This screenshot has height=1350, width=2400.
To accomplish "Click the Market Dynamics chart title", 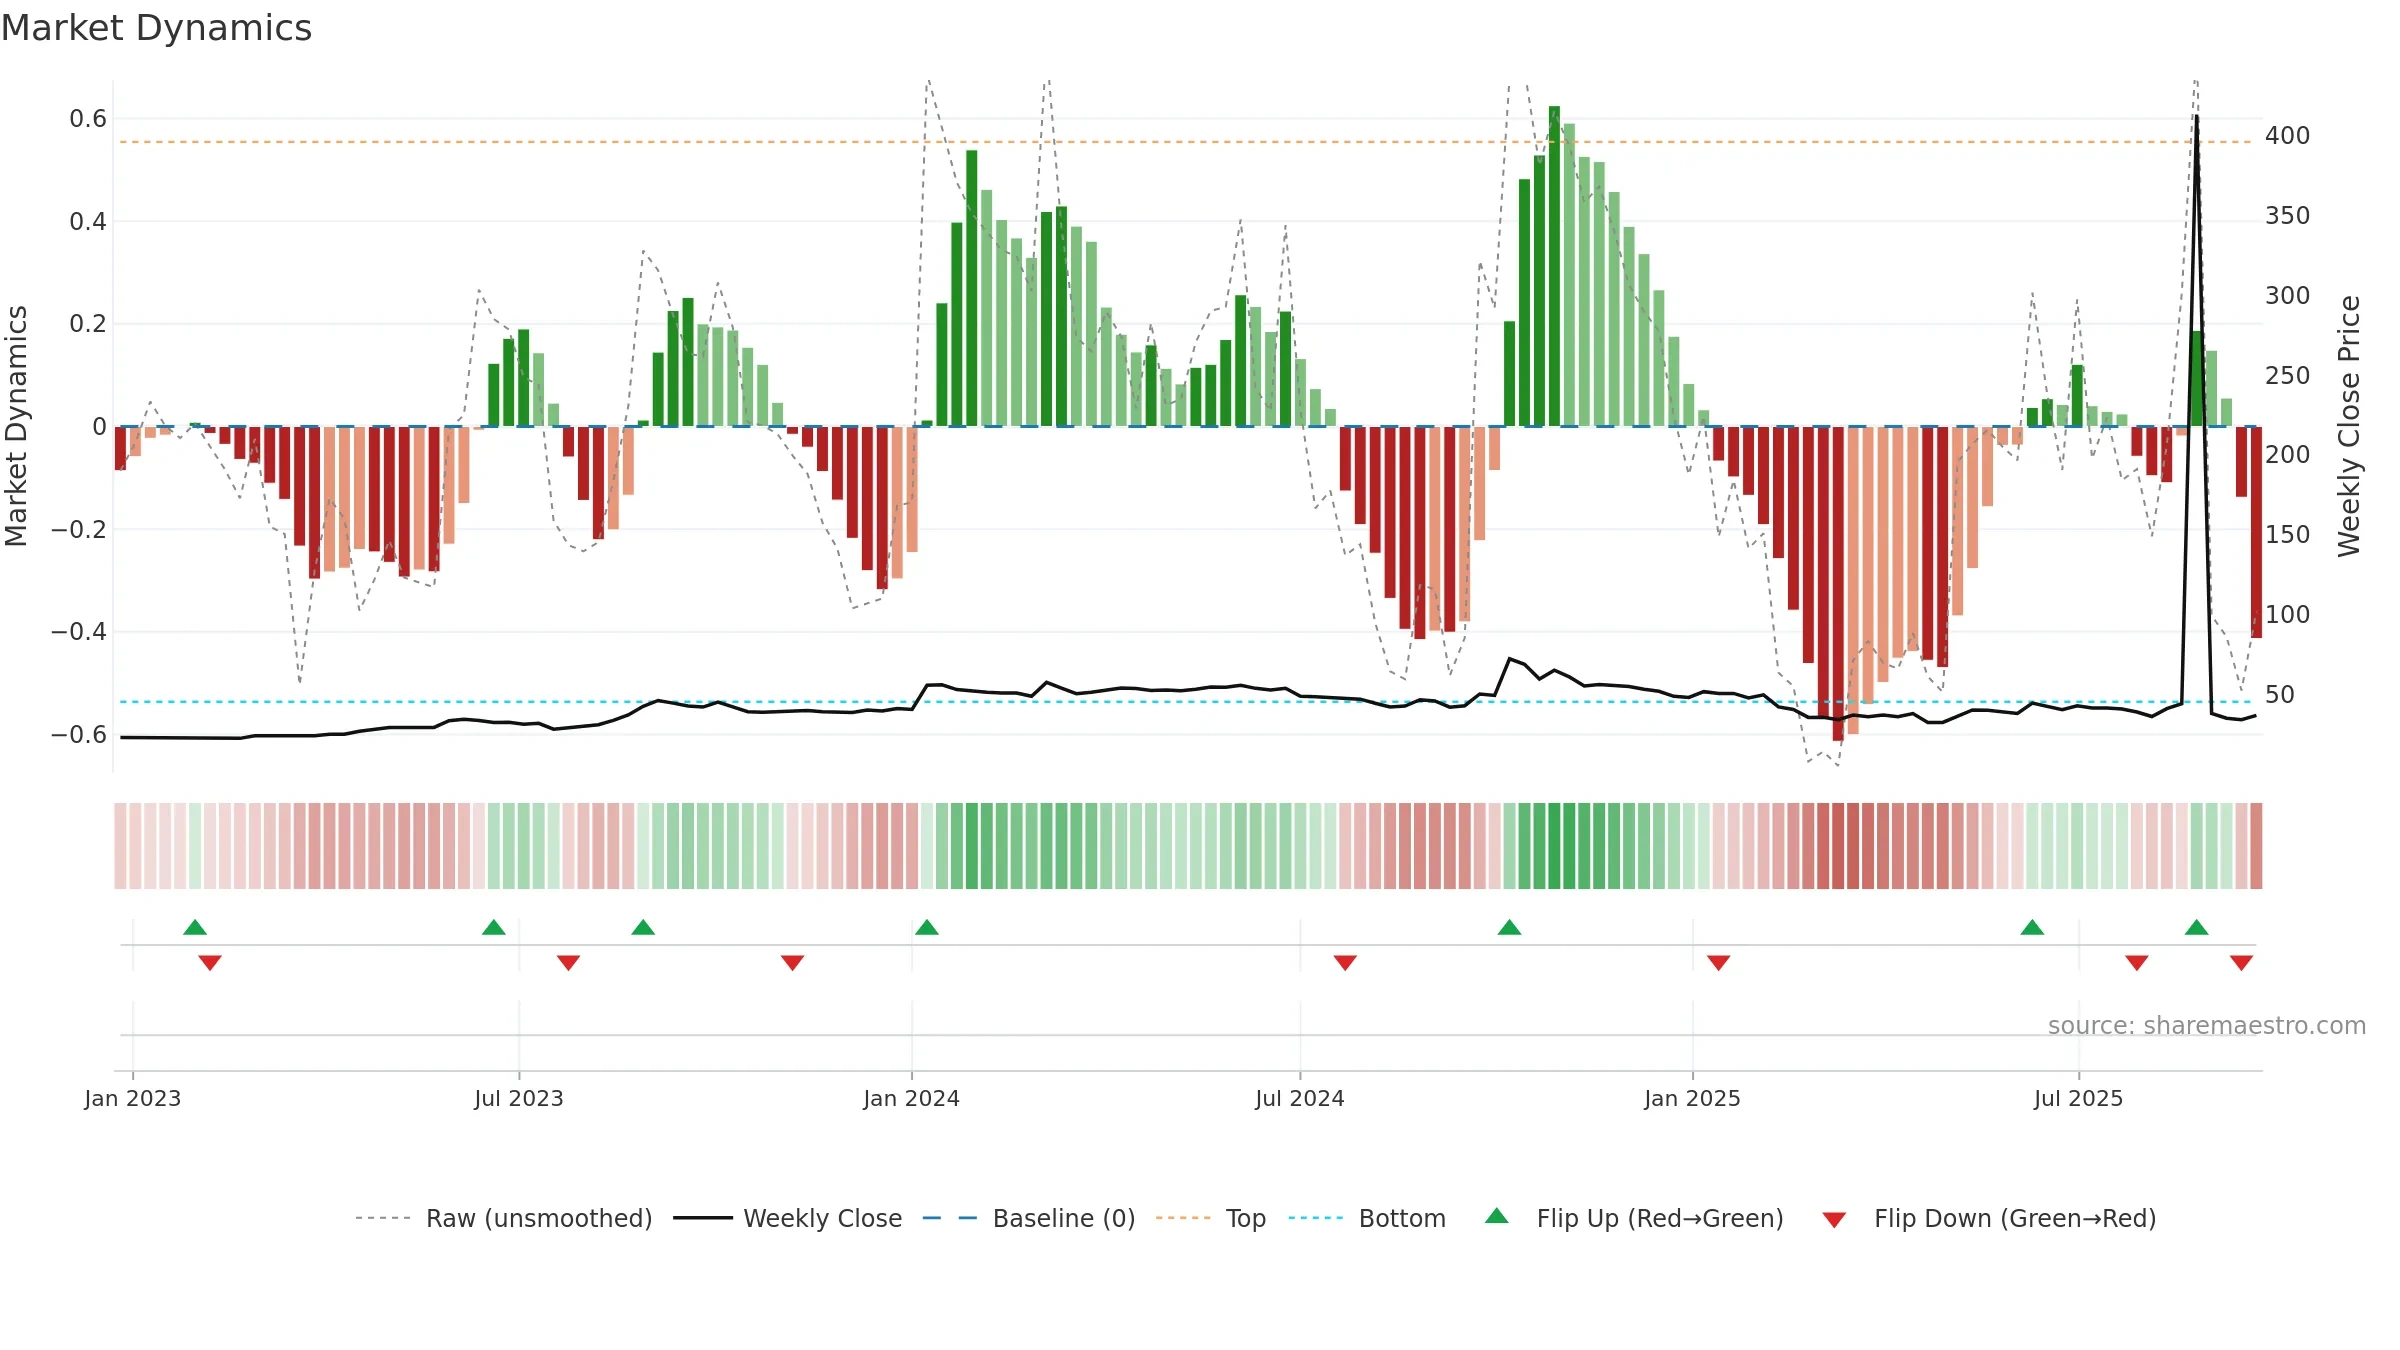I will (x=156, y=28).
